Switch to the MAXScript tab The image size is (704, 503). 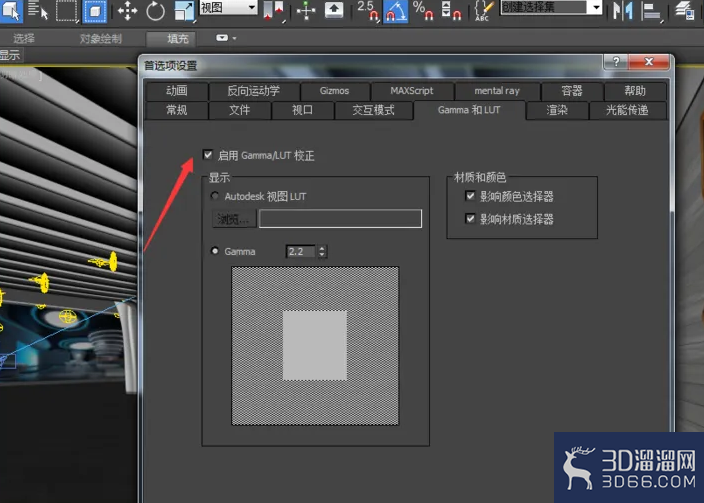coord(412,91)
